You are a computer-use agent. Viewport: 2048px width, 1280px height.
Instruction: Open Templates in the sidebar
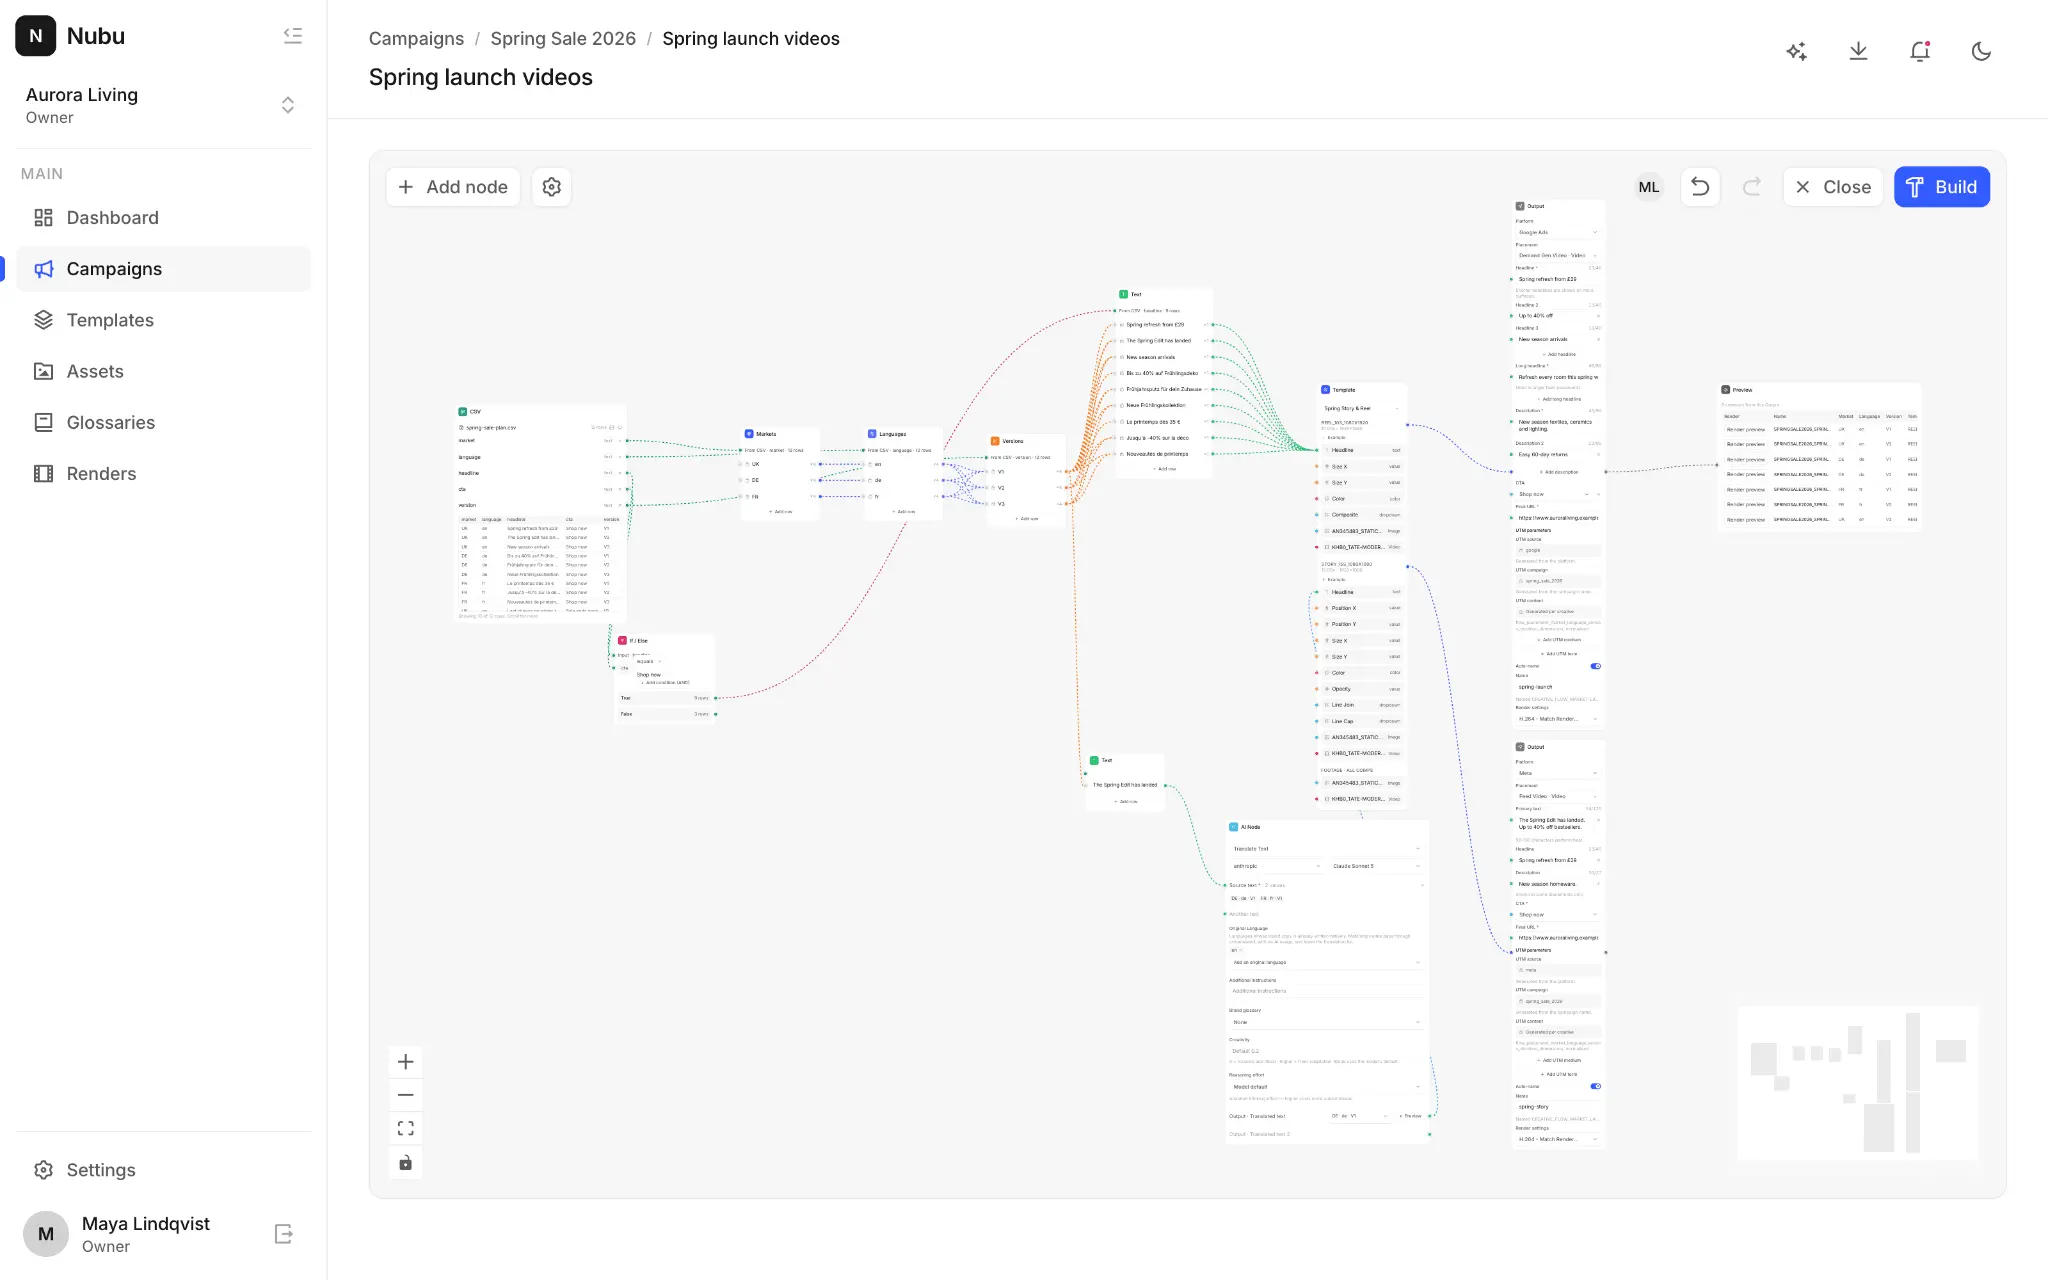click(163, 320)
